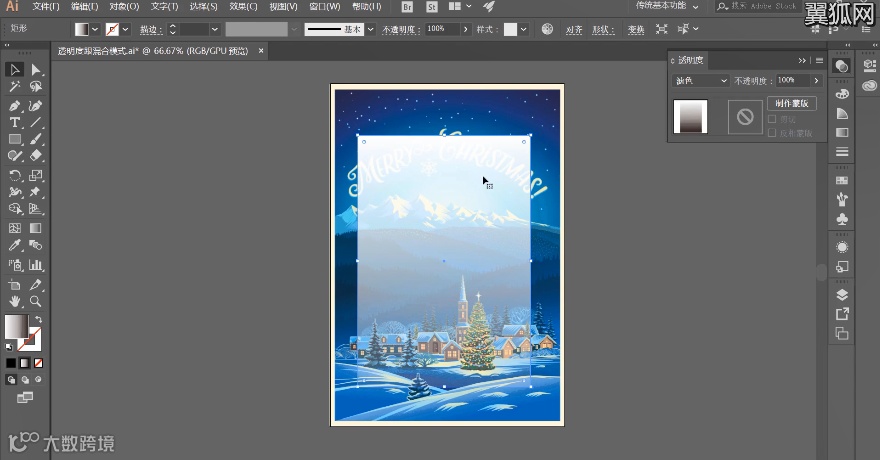The width and height of the screenshot is (880, 460).
Task: Open the Symbols panel icon
Action: (842, 218)
